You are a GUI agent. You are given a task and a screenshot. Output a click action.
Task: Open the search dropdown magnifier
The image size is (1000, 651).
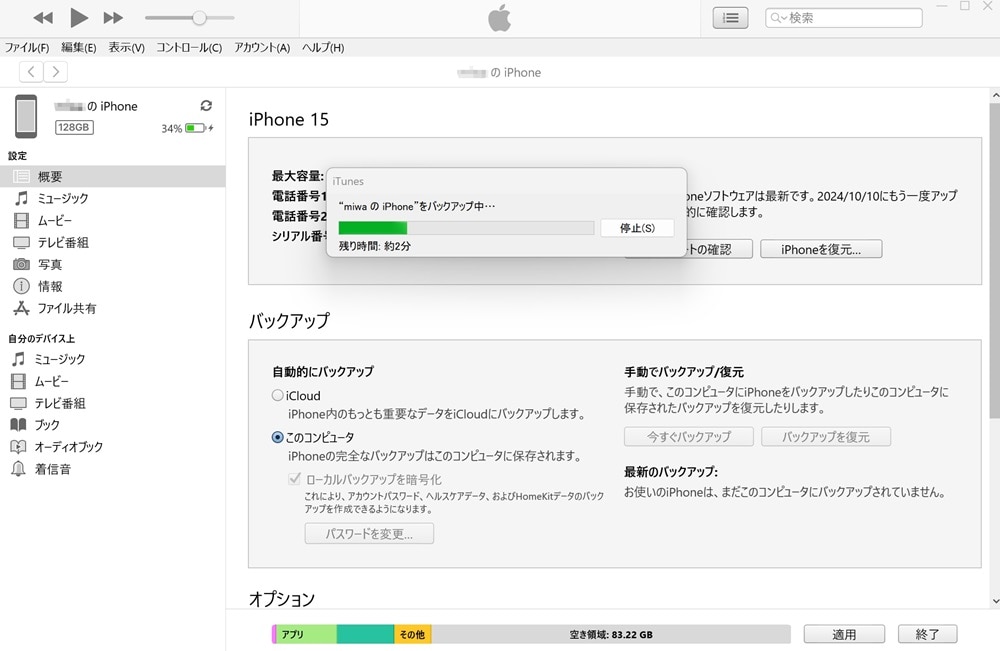coord(779,18)
